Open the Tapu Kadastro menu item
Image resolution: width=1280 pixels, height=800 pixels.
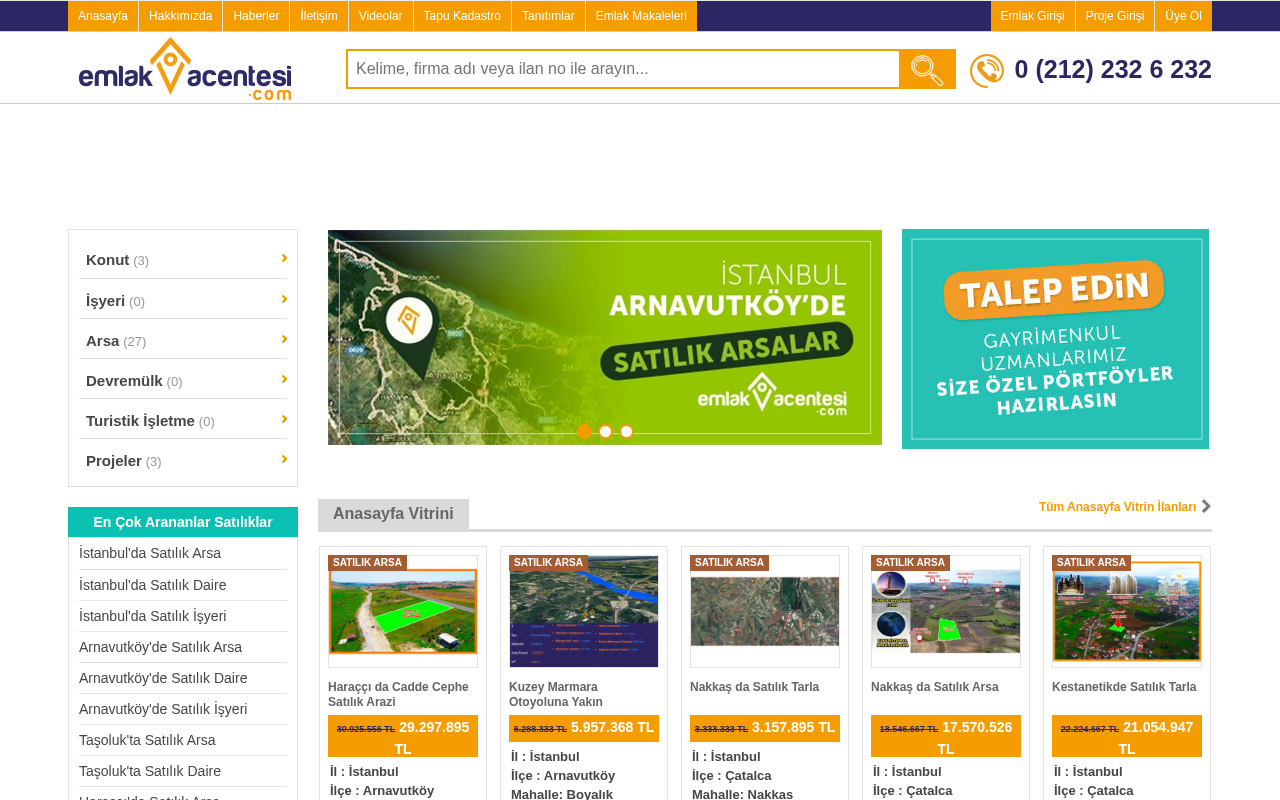(x=462, y=16)
